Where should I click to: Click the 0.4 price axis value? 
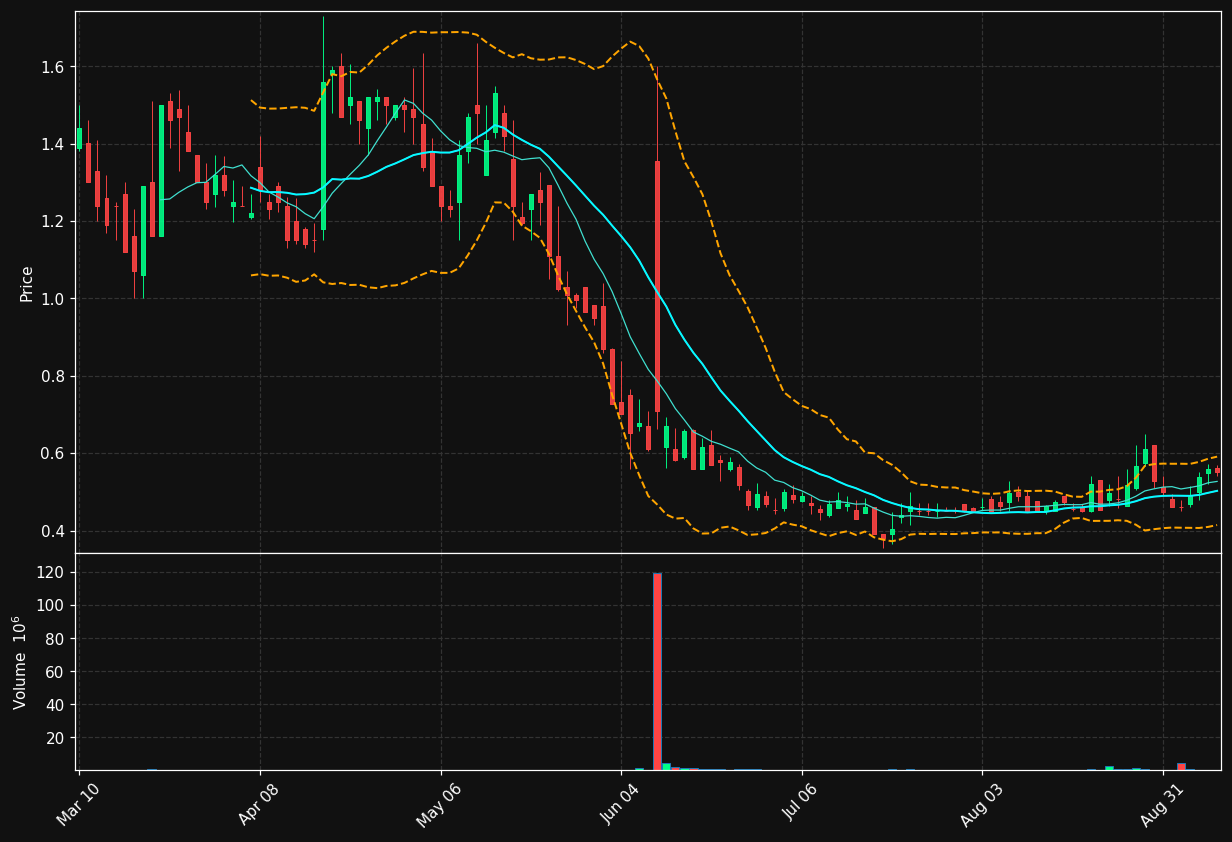pos(52,531)
